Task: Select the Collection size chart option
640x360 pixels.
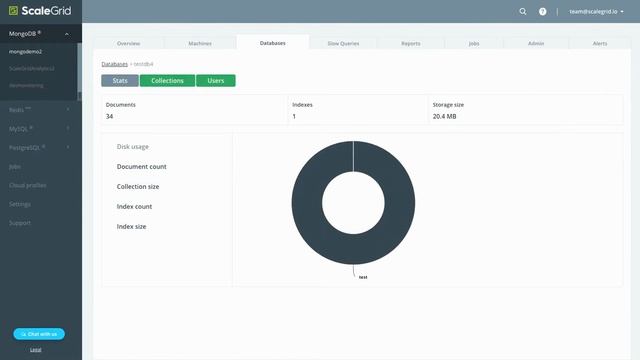Action: click(138, 187)
